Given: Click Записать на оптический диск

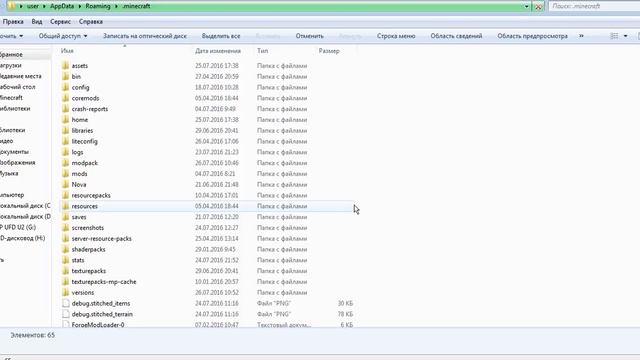Looking at the screenshot, I should point(144,36).
